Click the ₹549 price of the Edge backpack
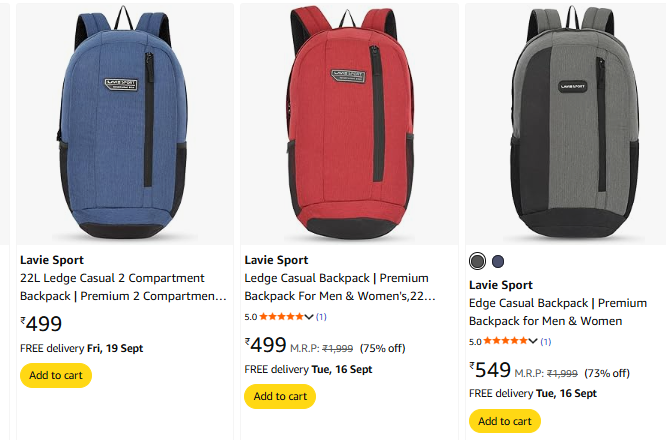This screenshot has height=440, width=666. 490,370
